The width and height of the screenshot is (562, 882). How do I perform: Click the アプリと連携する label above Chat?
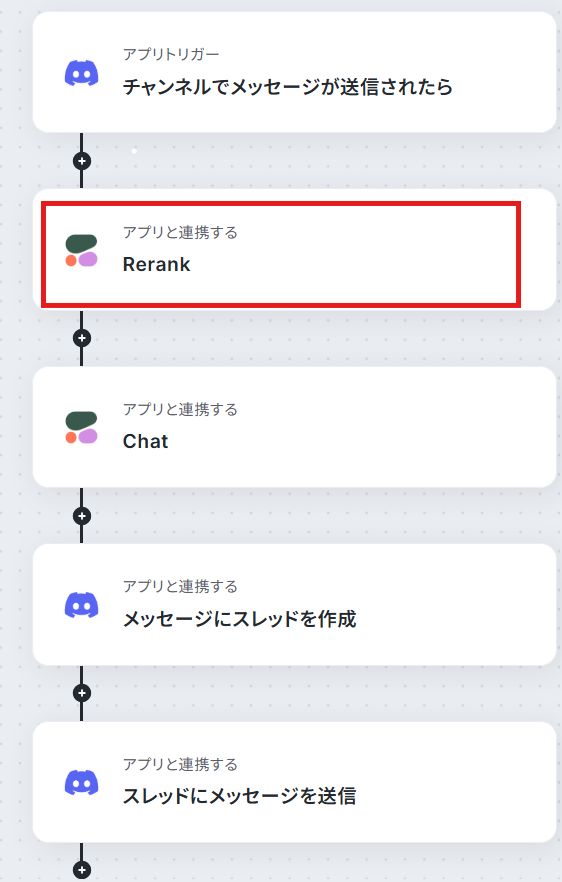pyautogui.click(x=180, y=410)
